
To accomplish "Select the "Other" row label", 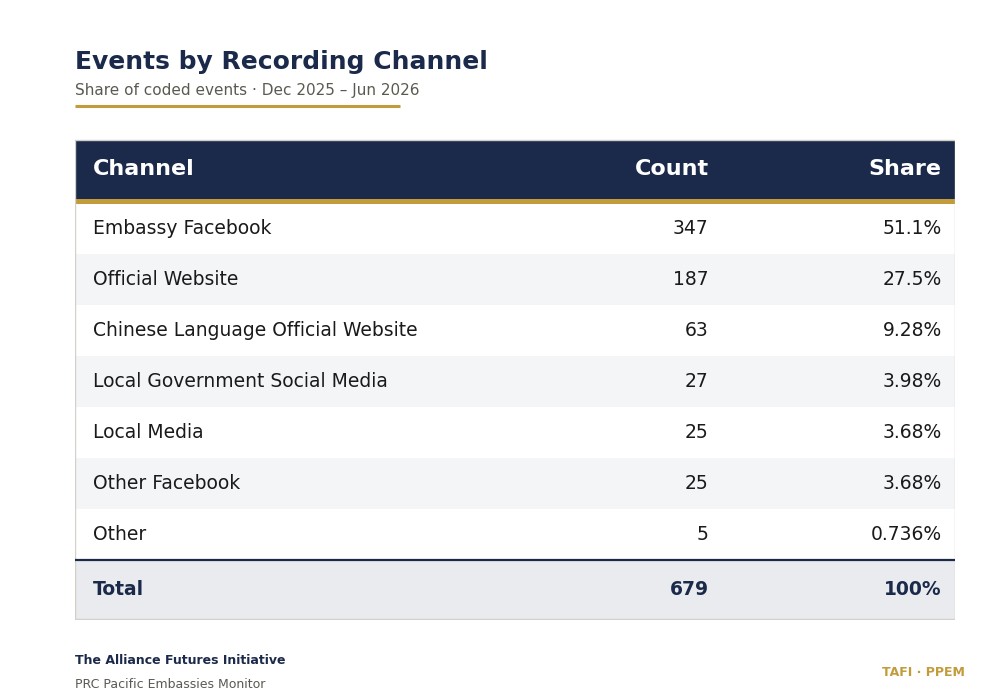I will pyautogui.click(x=119, y=534).
